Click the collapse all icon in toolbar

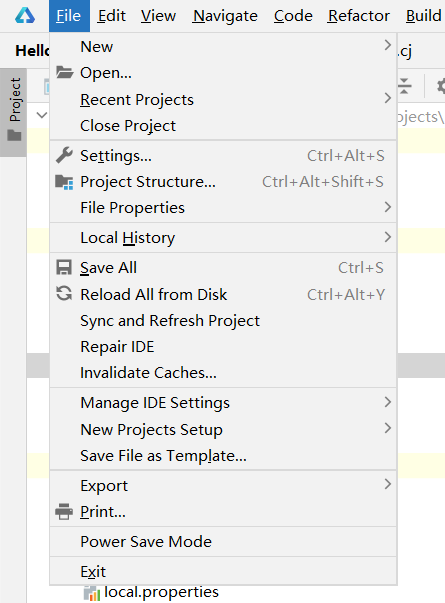(x=404, y=86)
